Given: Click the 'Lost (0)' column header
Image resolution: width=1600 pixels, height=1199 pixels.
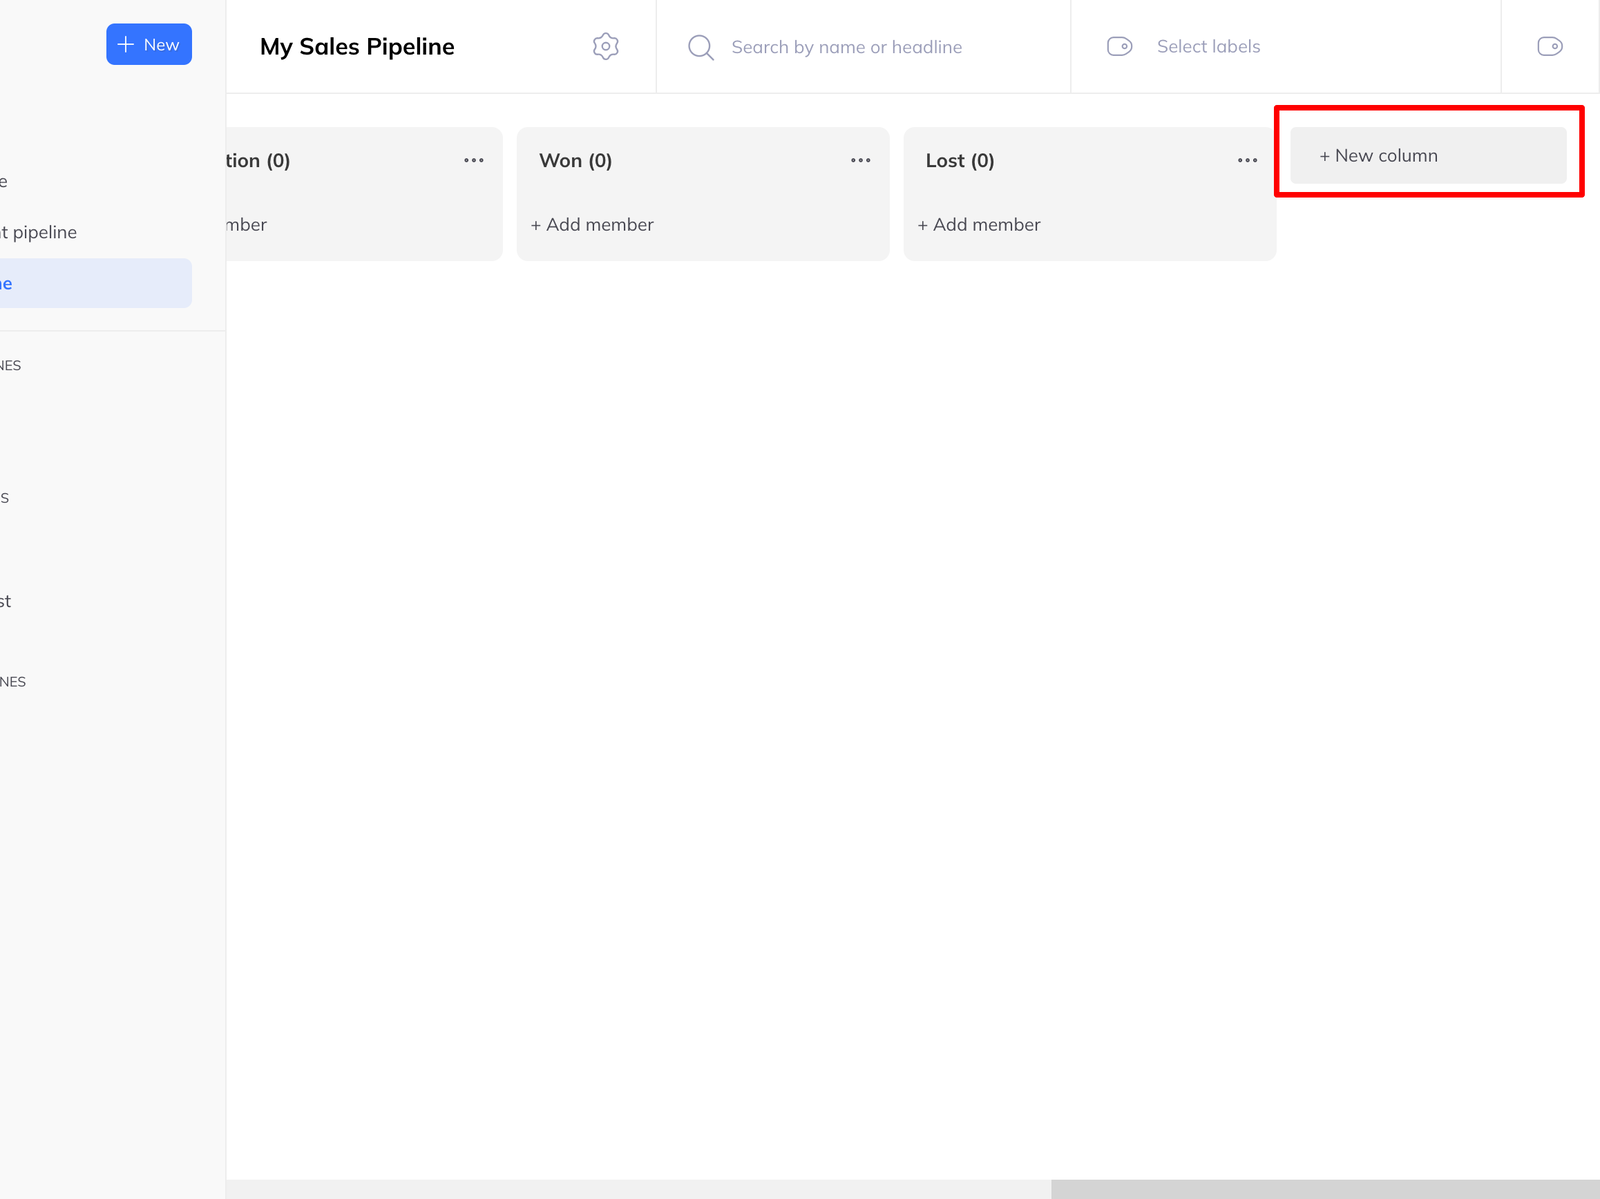Looking at the screenshot, I should 960,160.
